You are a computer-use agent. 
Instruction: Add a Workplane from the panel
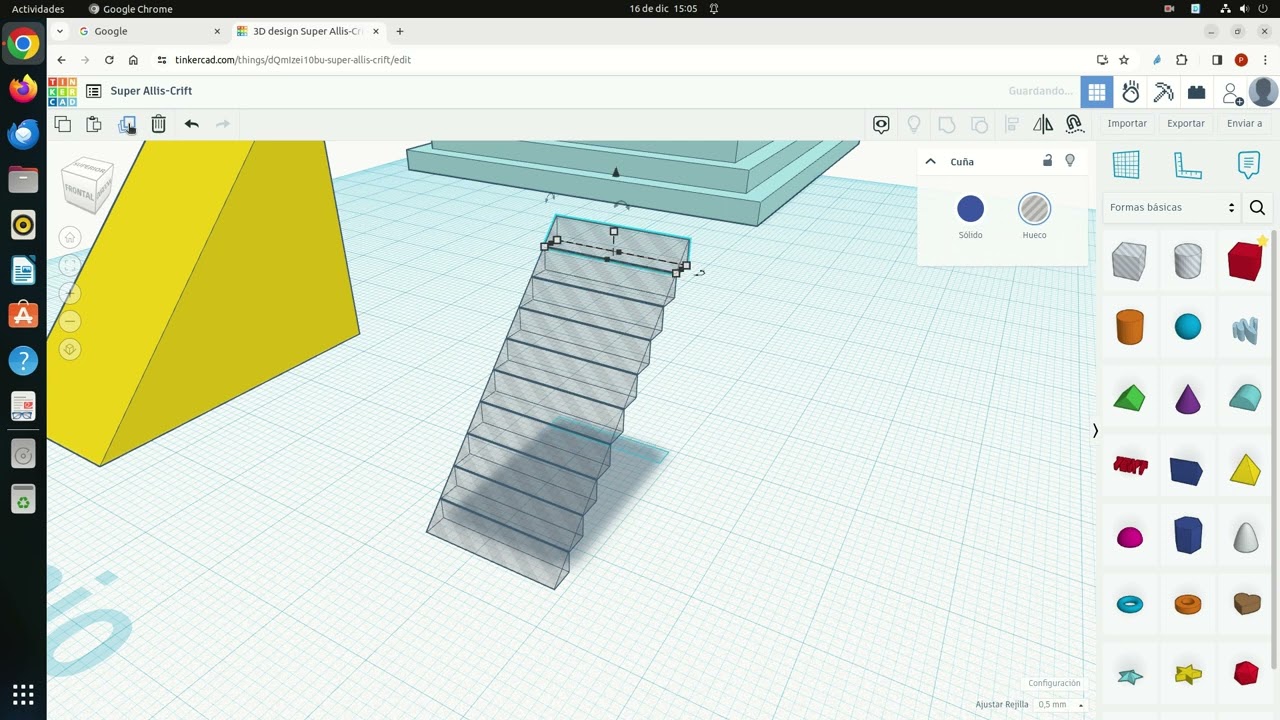coord(1126,165)
